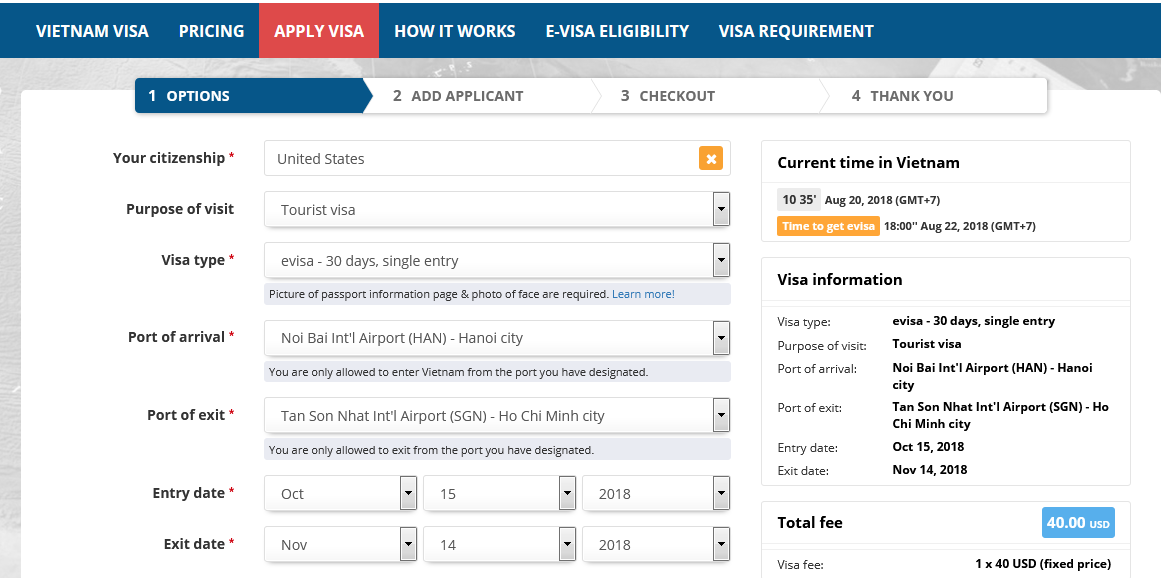The height and width of the screenshot is (578, 1161).
Task: Go to step 2 Add Applicant
Action: 467,96
